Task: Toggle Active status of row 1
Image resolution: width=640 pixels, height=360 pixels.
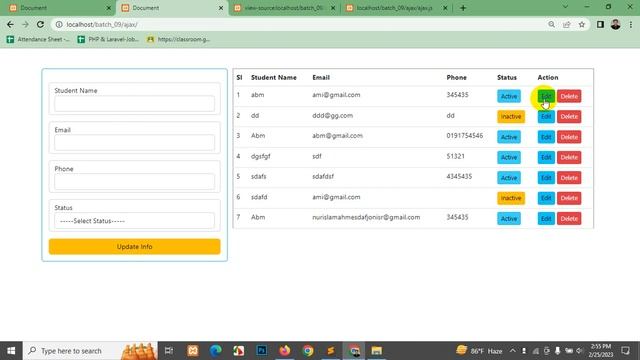Action: coord(509,96)
